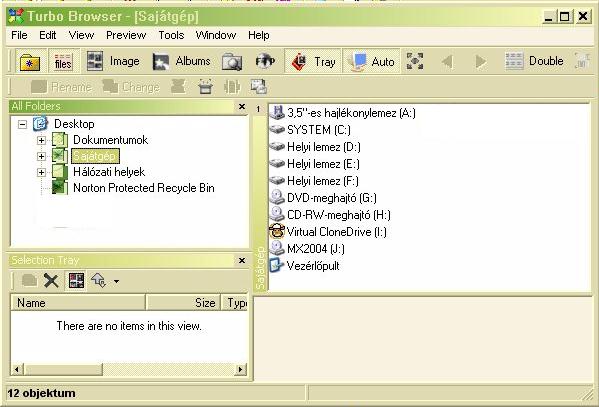Click the rotate/flip icon in second toolbar

coord(232,87)
